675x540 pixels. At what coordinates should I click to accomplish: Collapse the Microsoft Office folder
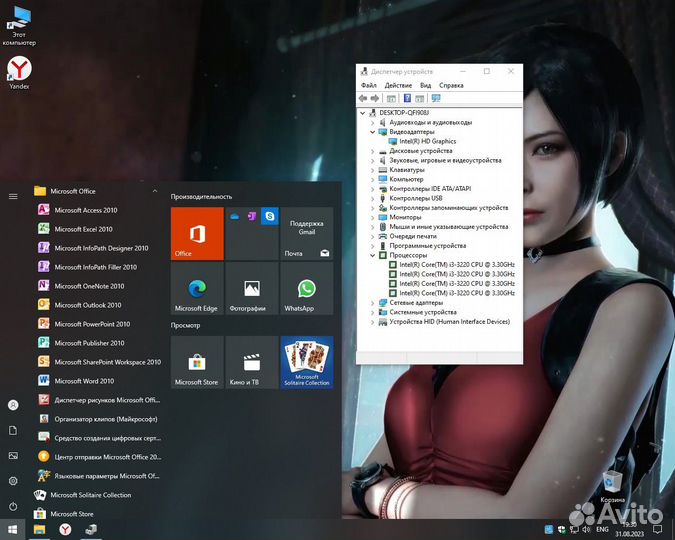(155, 191)
